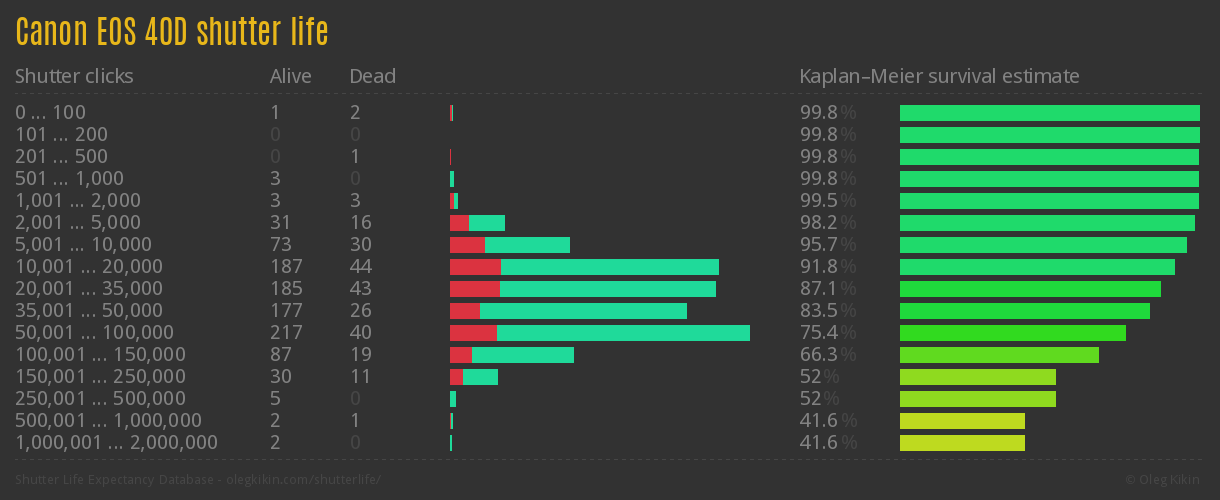The height and width of the screenshot is (500, 1220).
Task: Click the Dead column header
Action: pos(372,77)
